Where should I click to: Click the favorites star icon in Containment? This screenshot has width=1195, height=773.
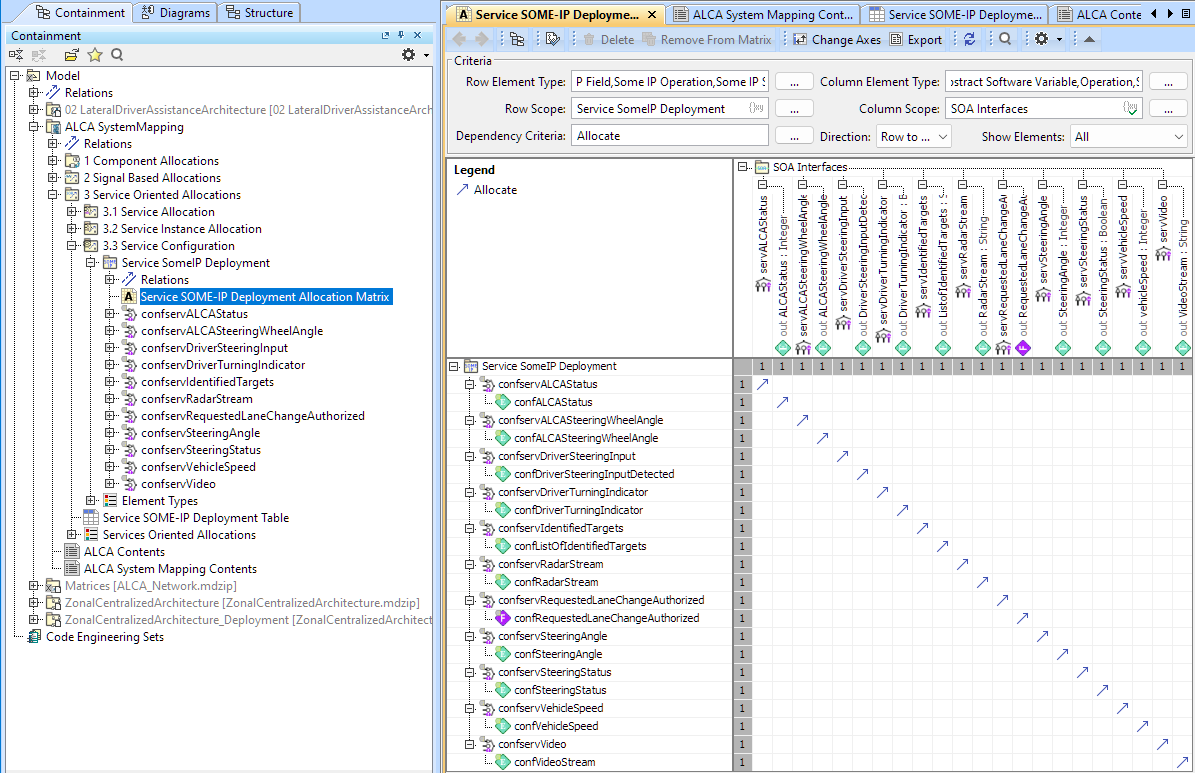(x=95, y=55)
